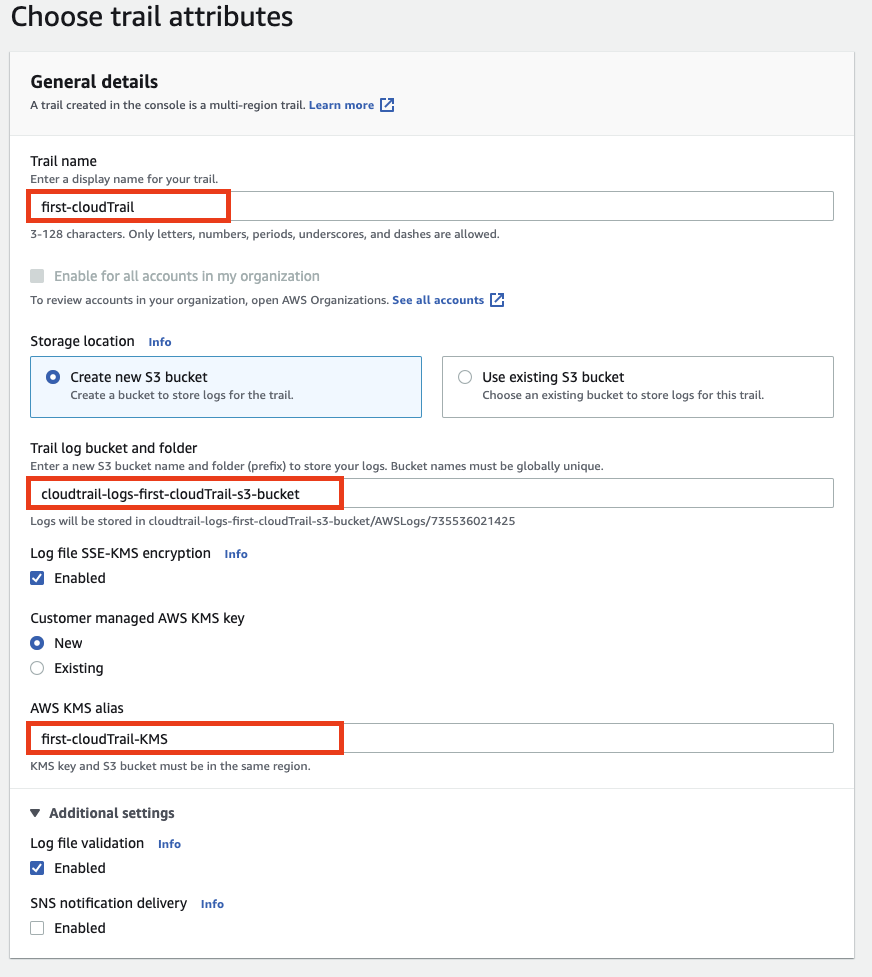Toggle Log file validation Enabled checkbox
Screen dimensions: 872x977
(37, 868)
